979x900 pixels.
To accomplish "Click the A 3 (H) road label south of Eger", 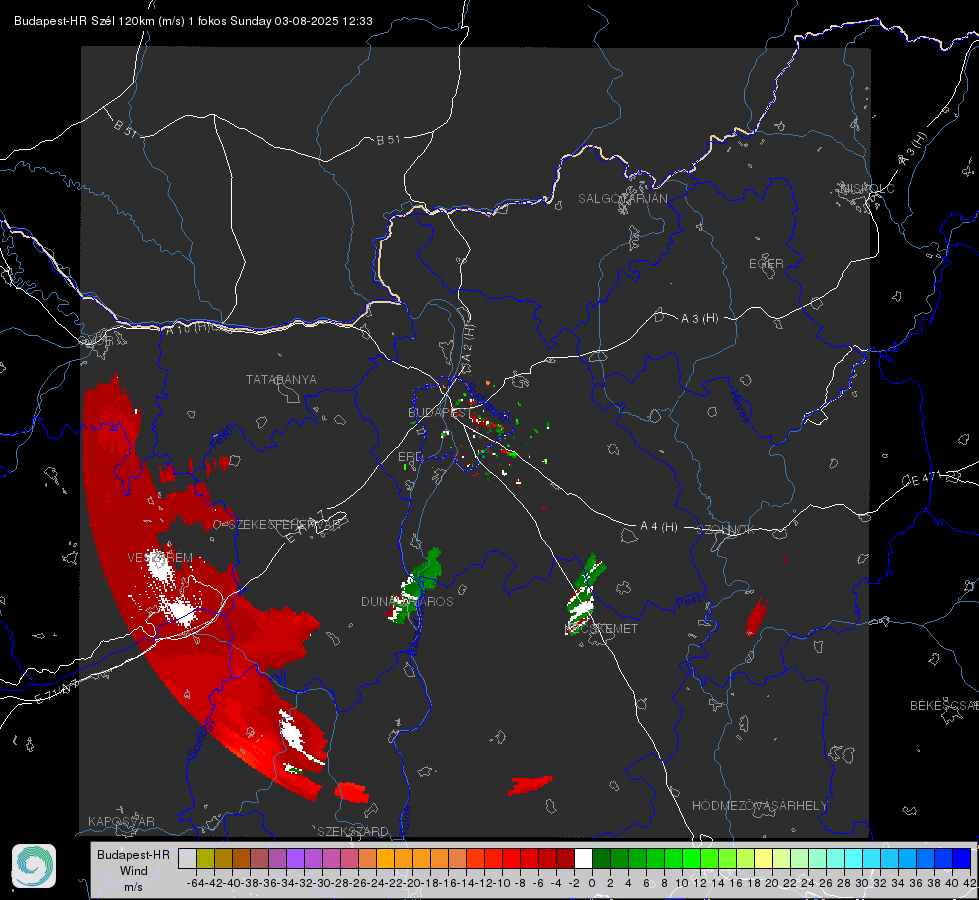I will point(699,319).
